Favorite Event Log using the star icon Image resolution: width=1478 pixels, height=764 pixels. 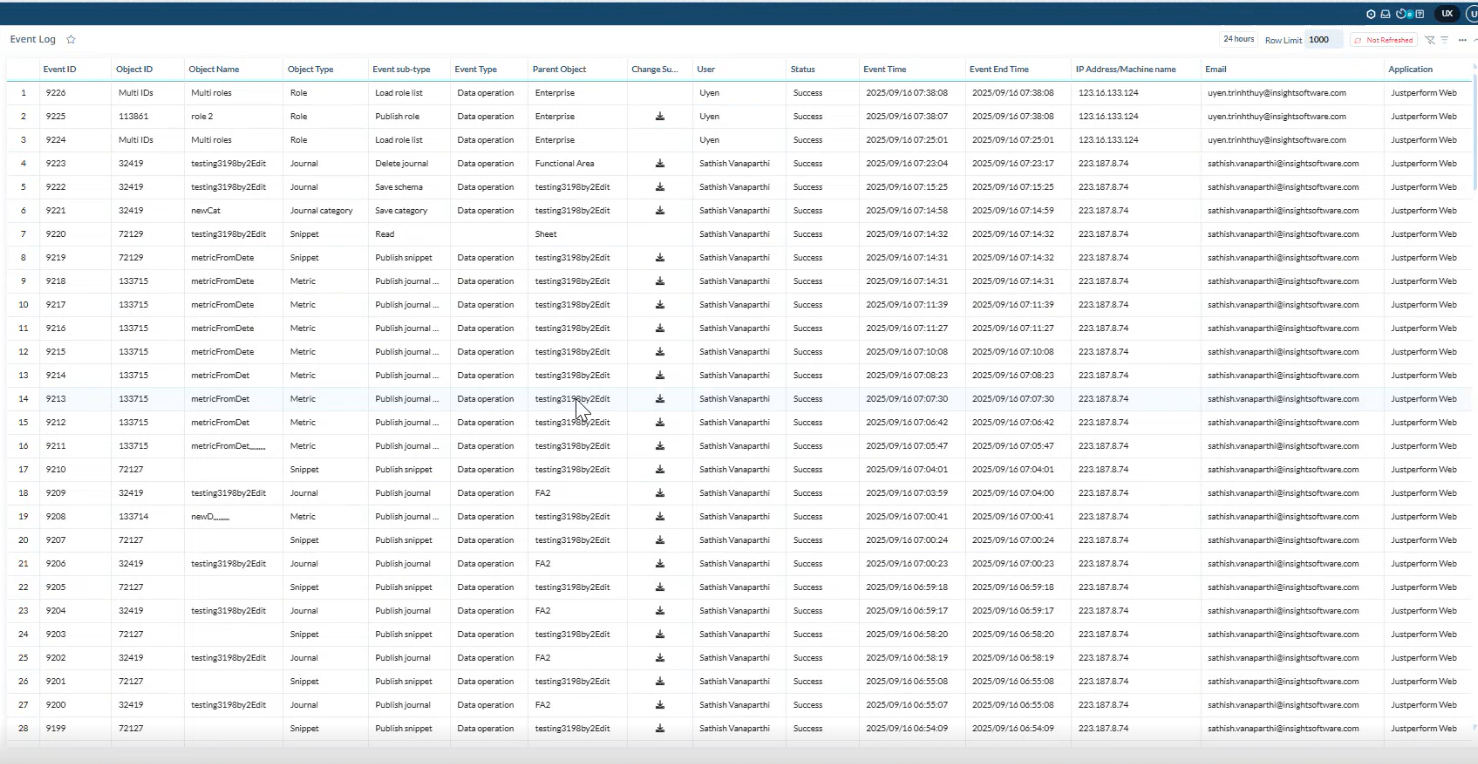point(70,39)
